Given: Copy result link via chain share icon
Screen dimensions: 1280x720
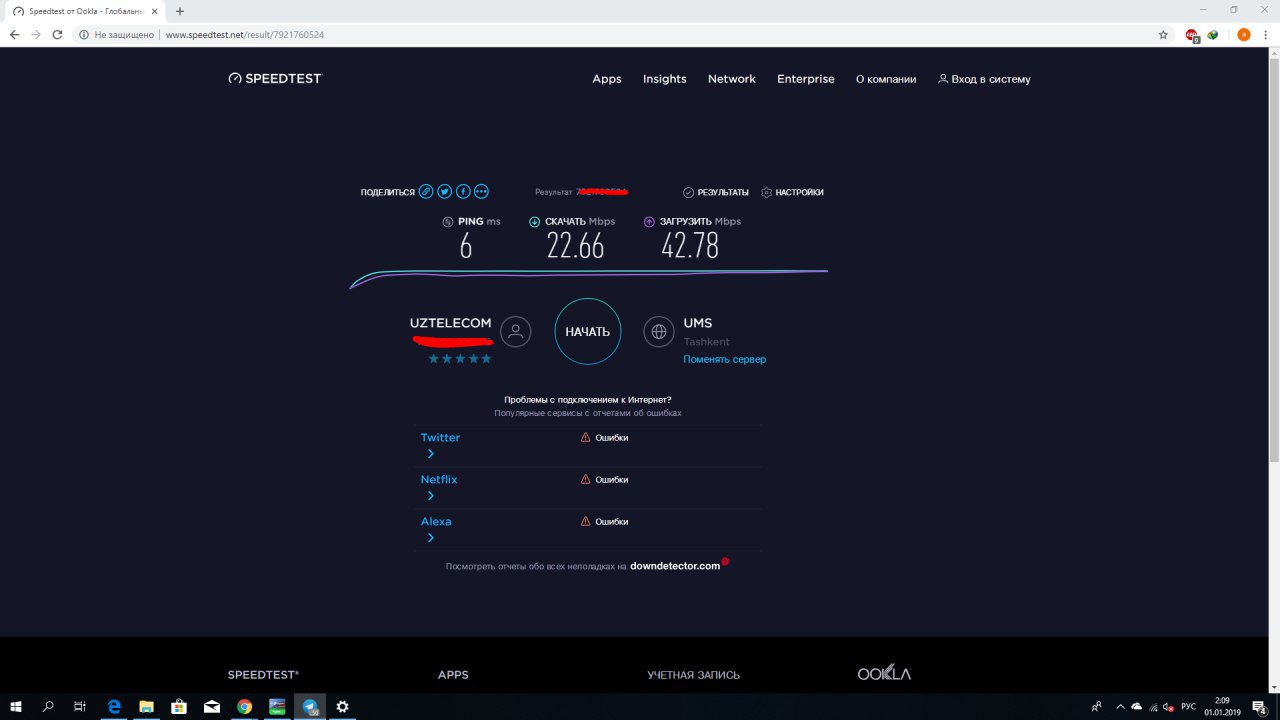Looking at the screenshot, I should [426, 191].
